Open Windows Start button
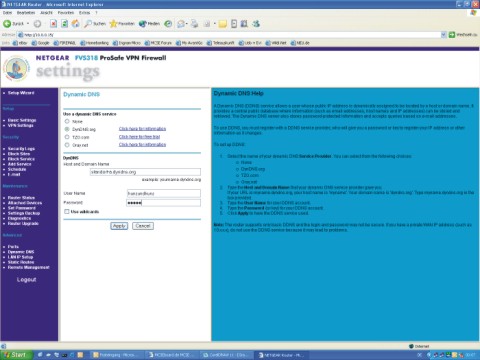 pos(17,355)
